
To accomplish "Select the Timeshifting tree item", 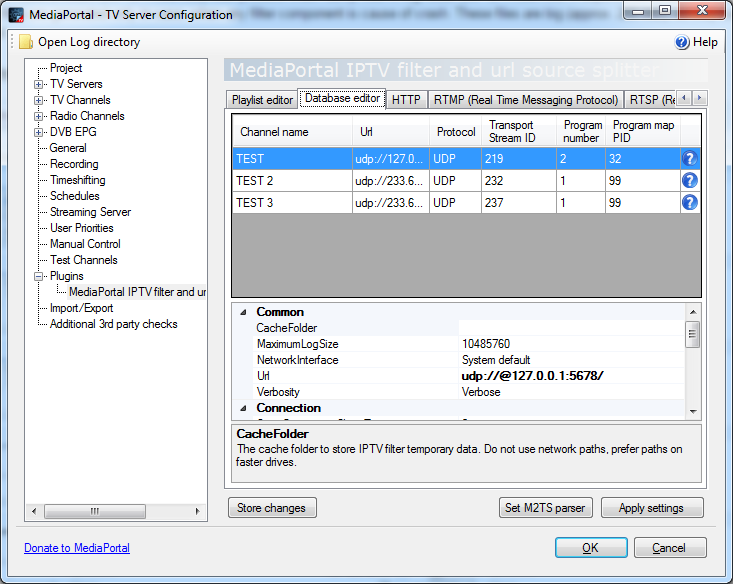I will (x=78, y=180).
